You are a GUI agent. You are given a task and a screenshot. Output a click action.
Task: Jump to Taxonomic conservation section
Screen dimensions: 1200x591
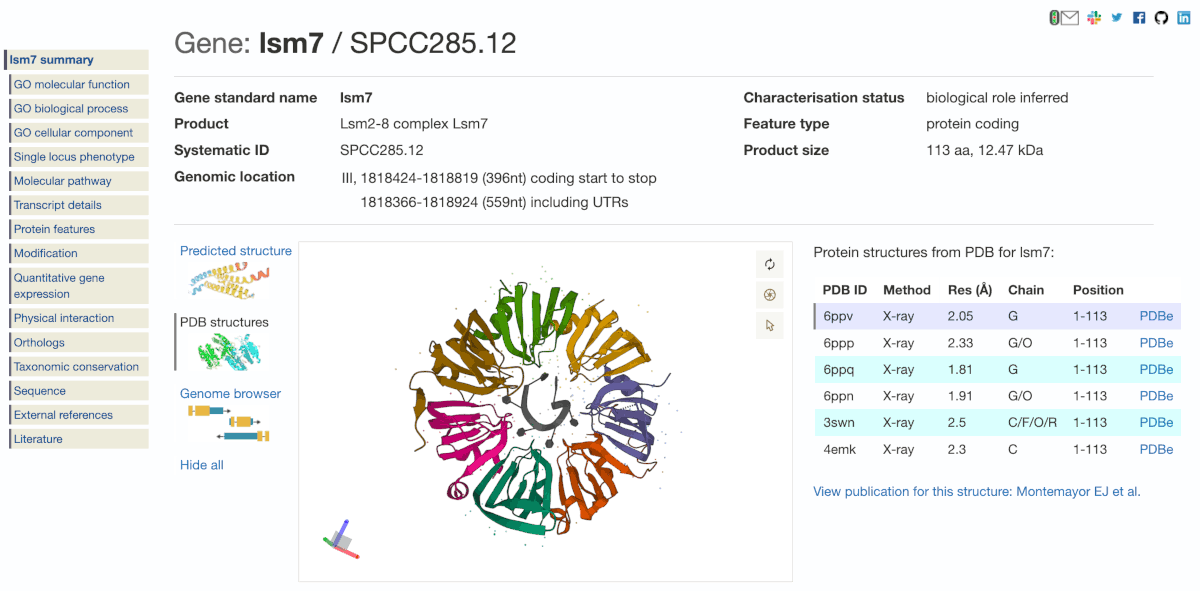(x=77, y=367)
